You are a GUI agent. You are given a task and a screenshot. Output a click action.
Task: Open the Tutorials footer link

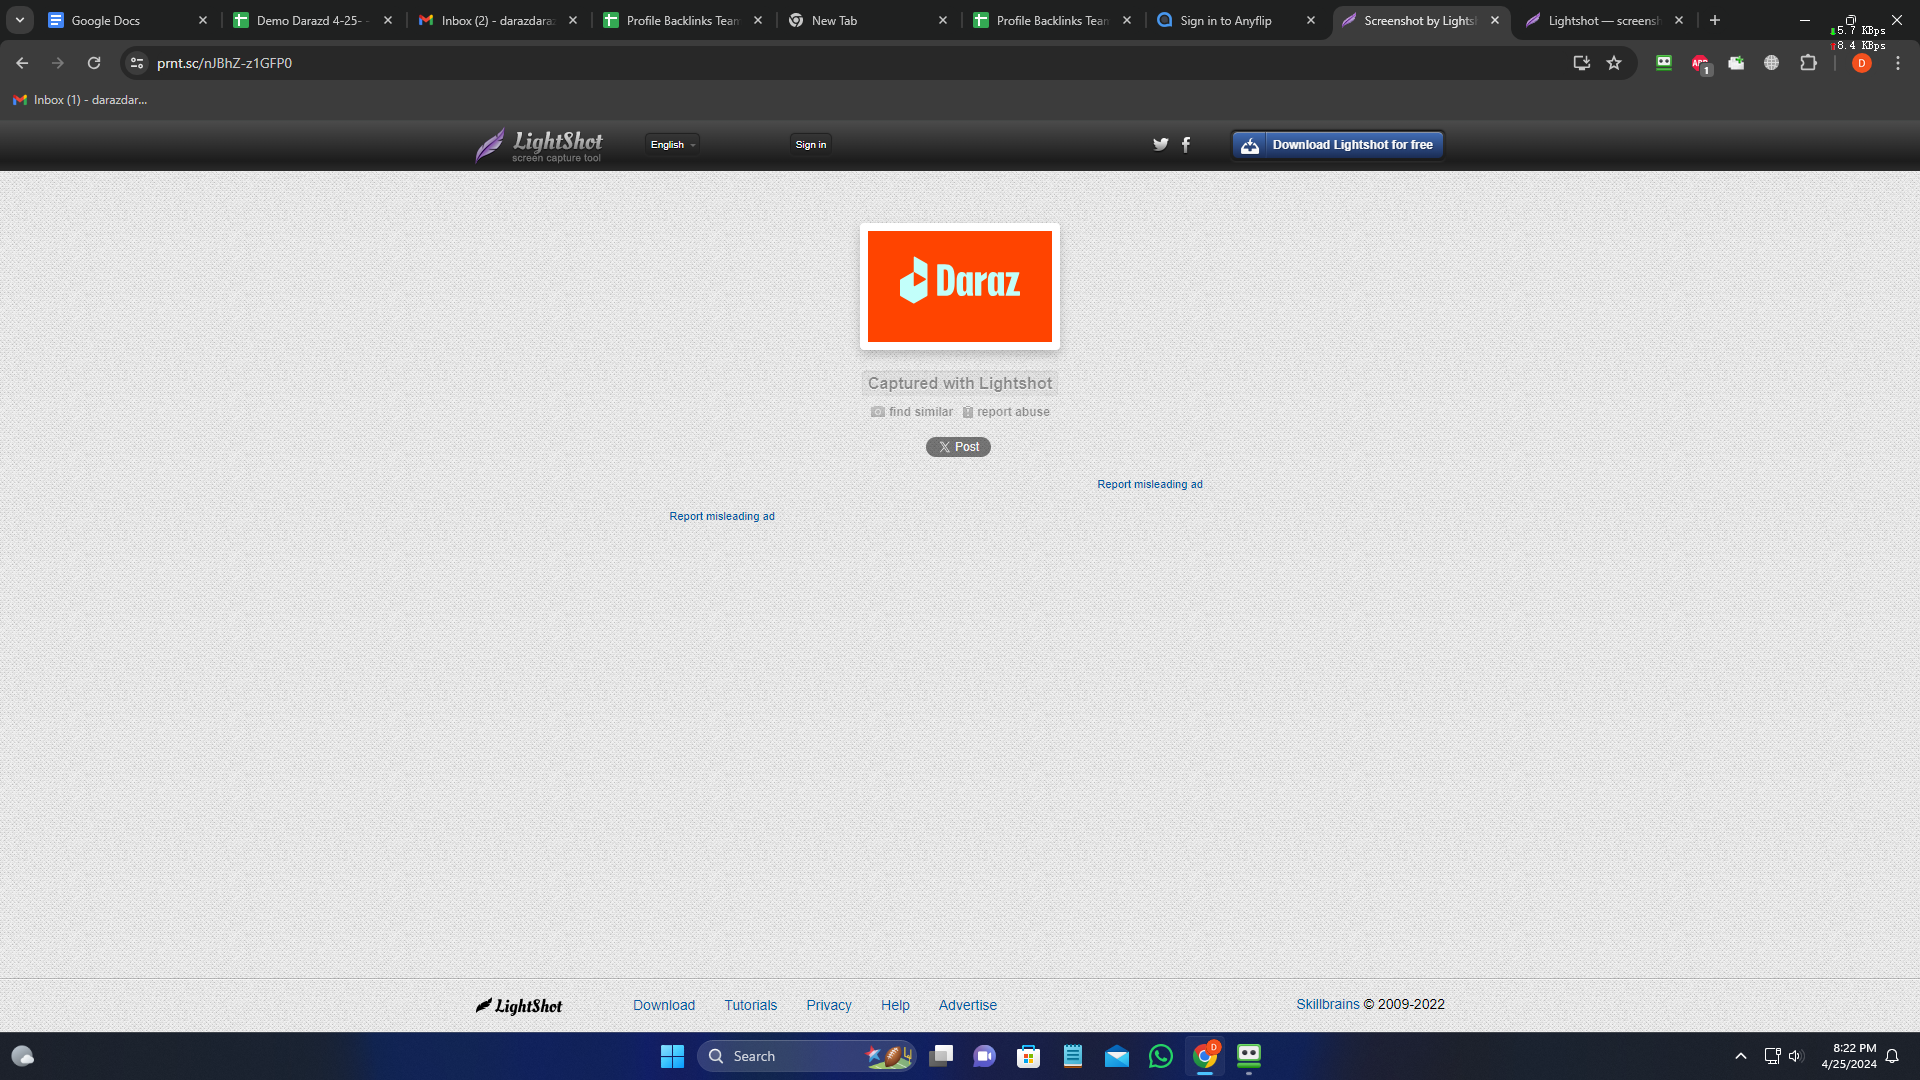pyautogui.click(x=750, y=1005)
